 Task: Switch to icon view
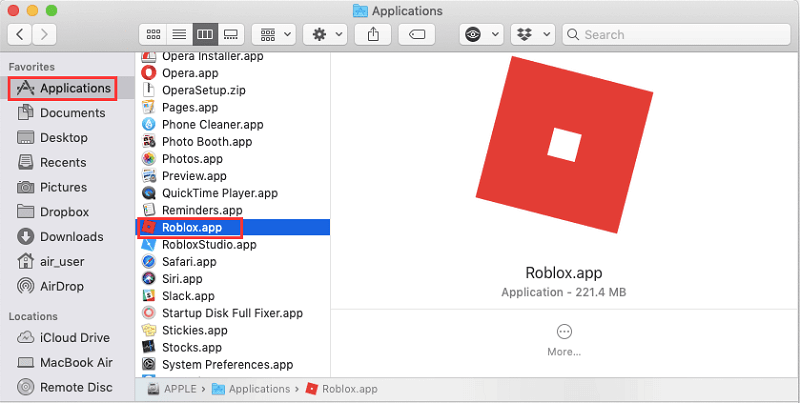[x=153, y=34]
